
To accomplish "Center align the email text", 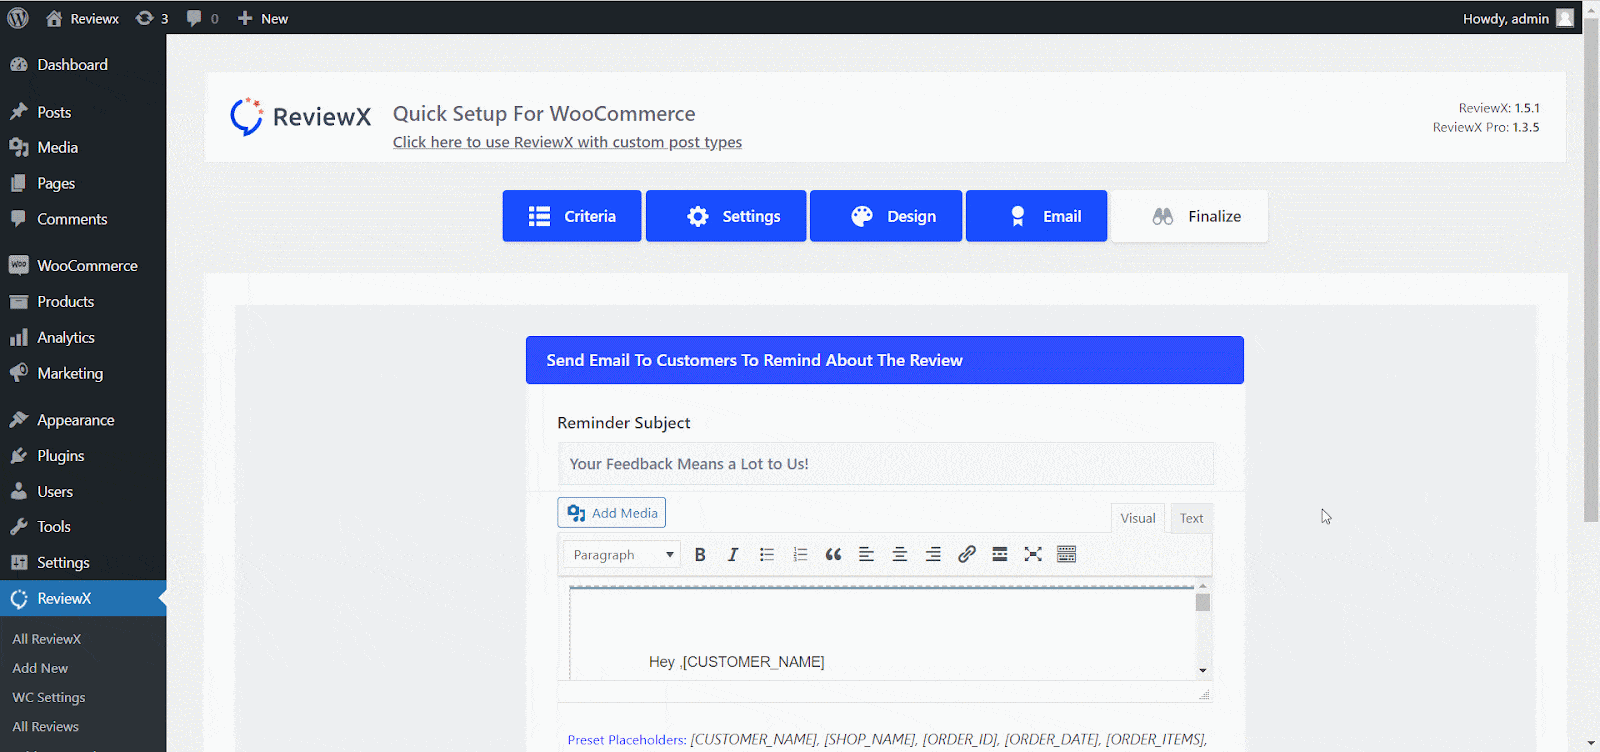I will click(900, 555).
